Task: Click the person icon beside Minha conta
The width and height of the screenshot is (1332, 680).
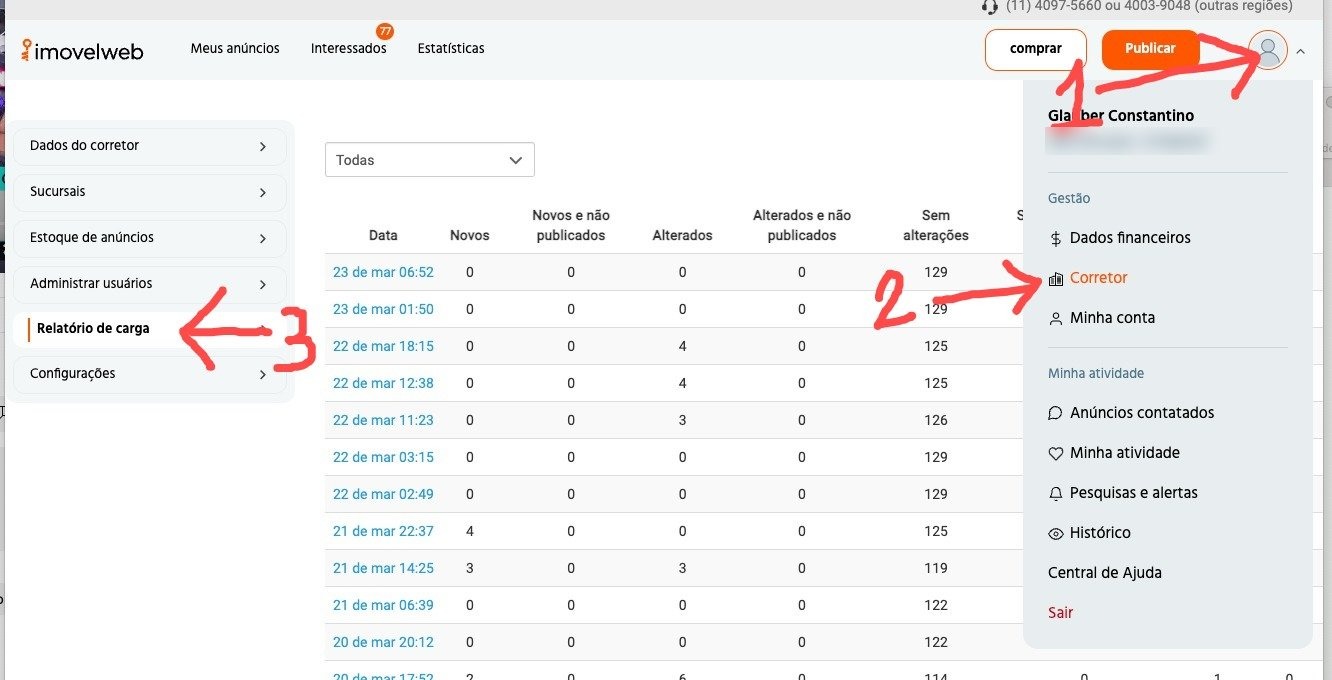Action: (1055, 318)
